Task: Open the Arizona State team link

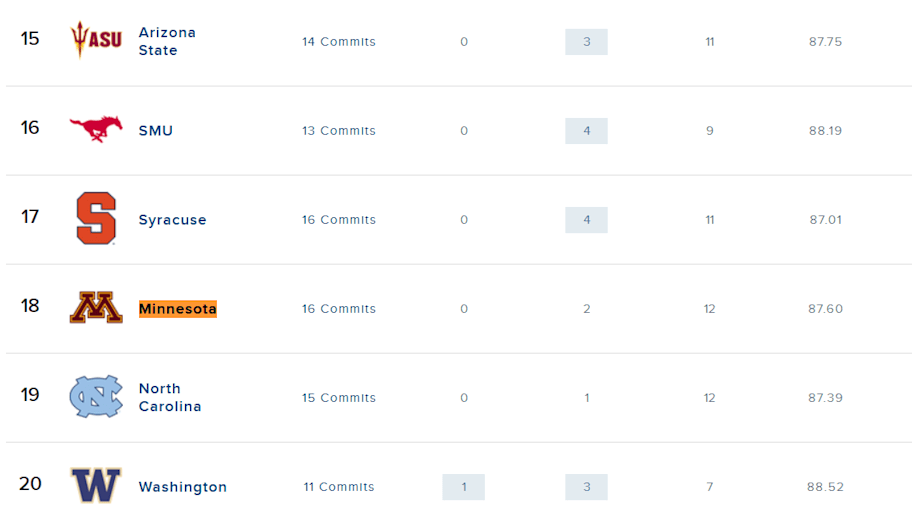Action: click(x=167, y=41)
